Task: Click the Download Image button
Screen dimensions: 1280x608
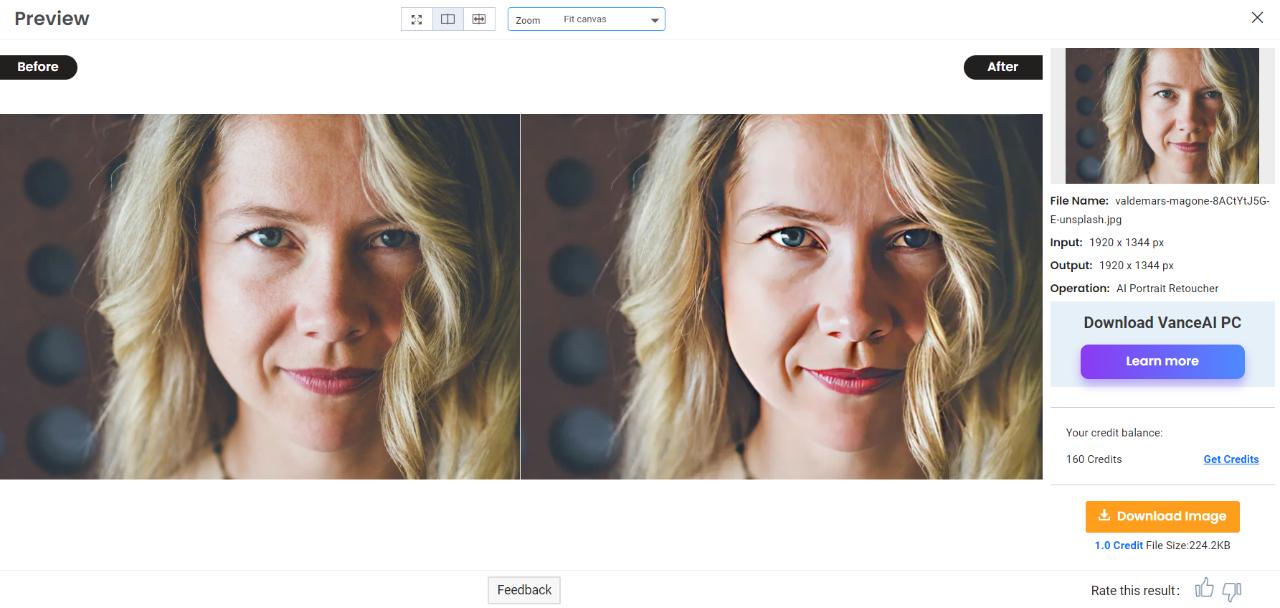Action: point(1162,516)
